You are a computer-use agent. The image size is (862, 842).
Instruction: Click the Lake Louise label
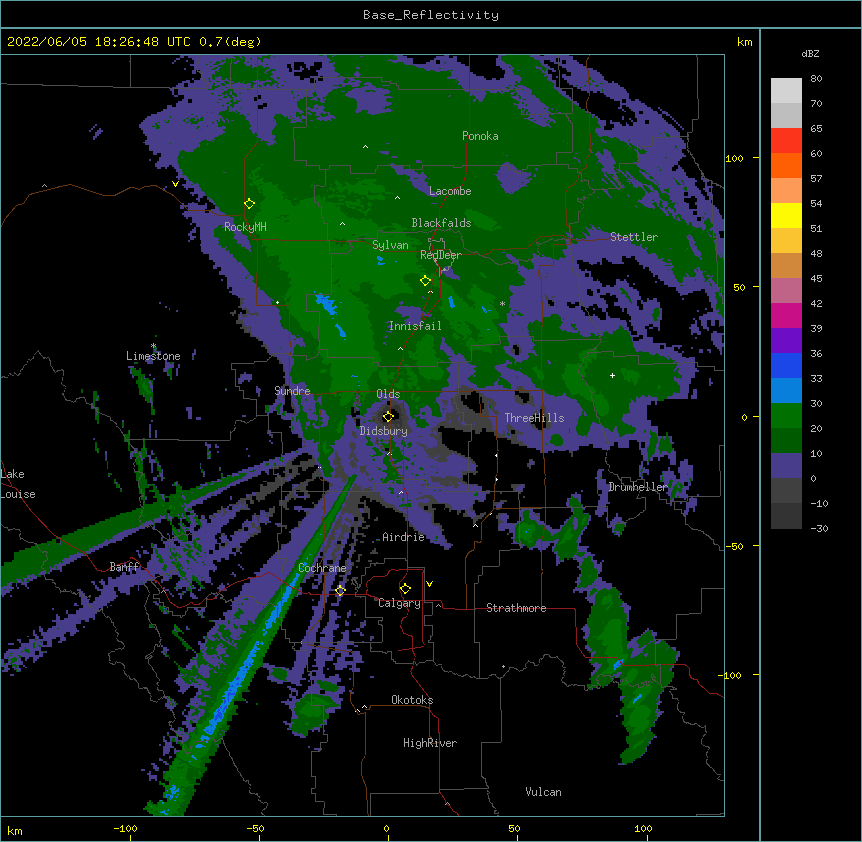point(18,484)
